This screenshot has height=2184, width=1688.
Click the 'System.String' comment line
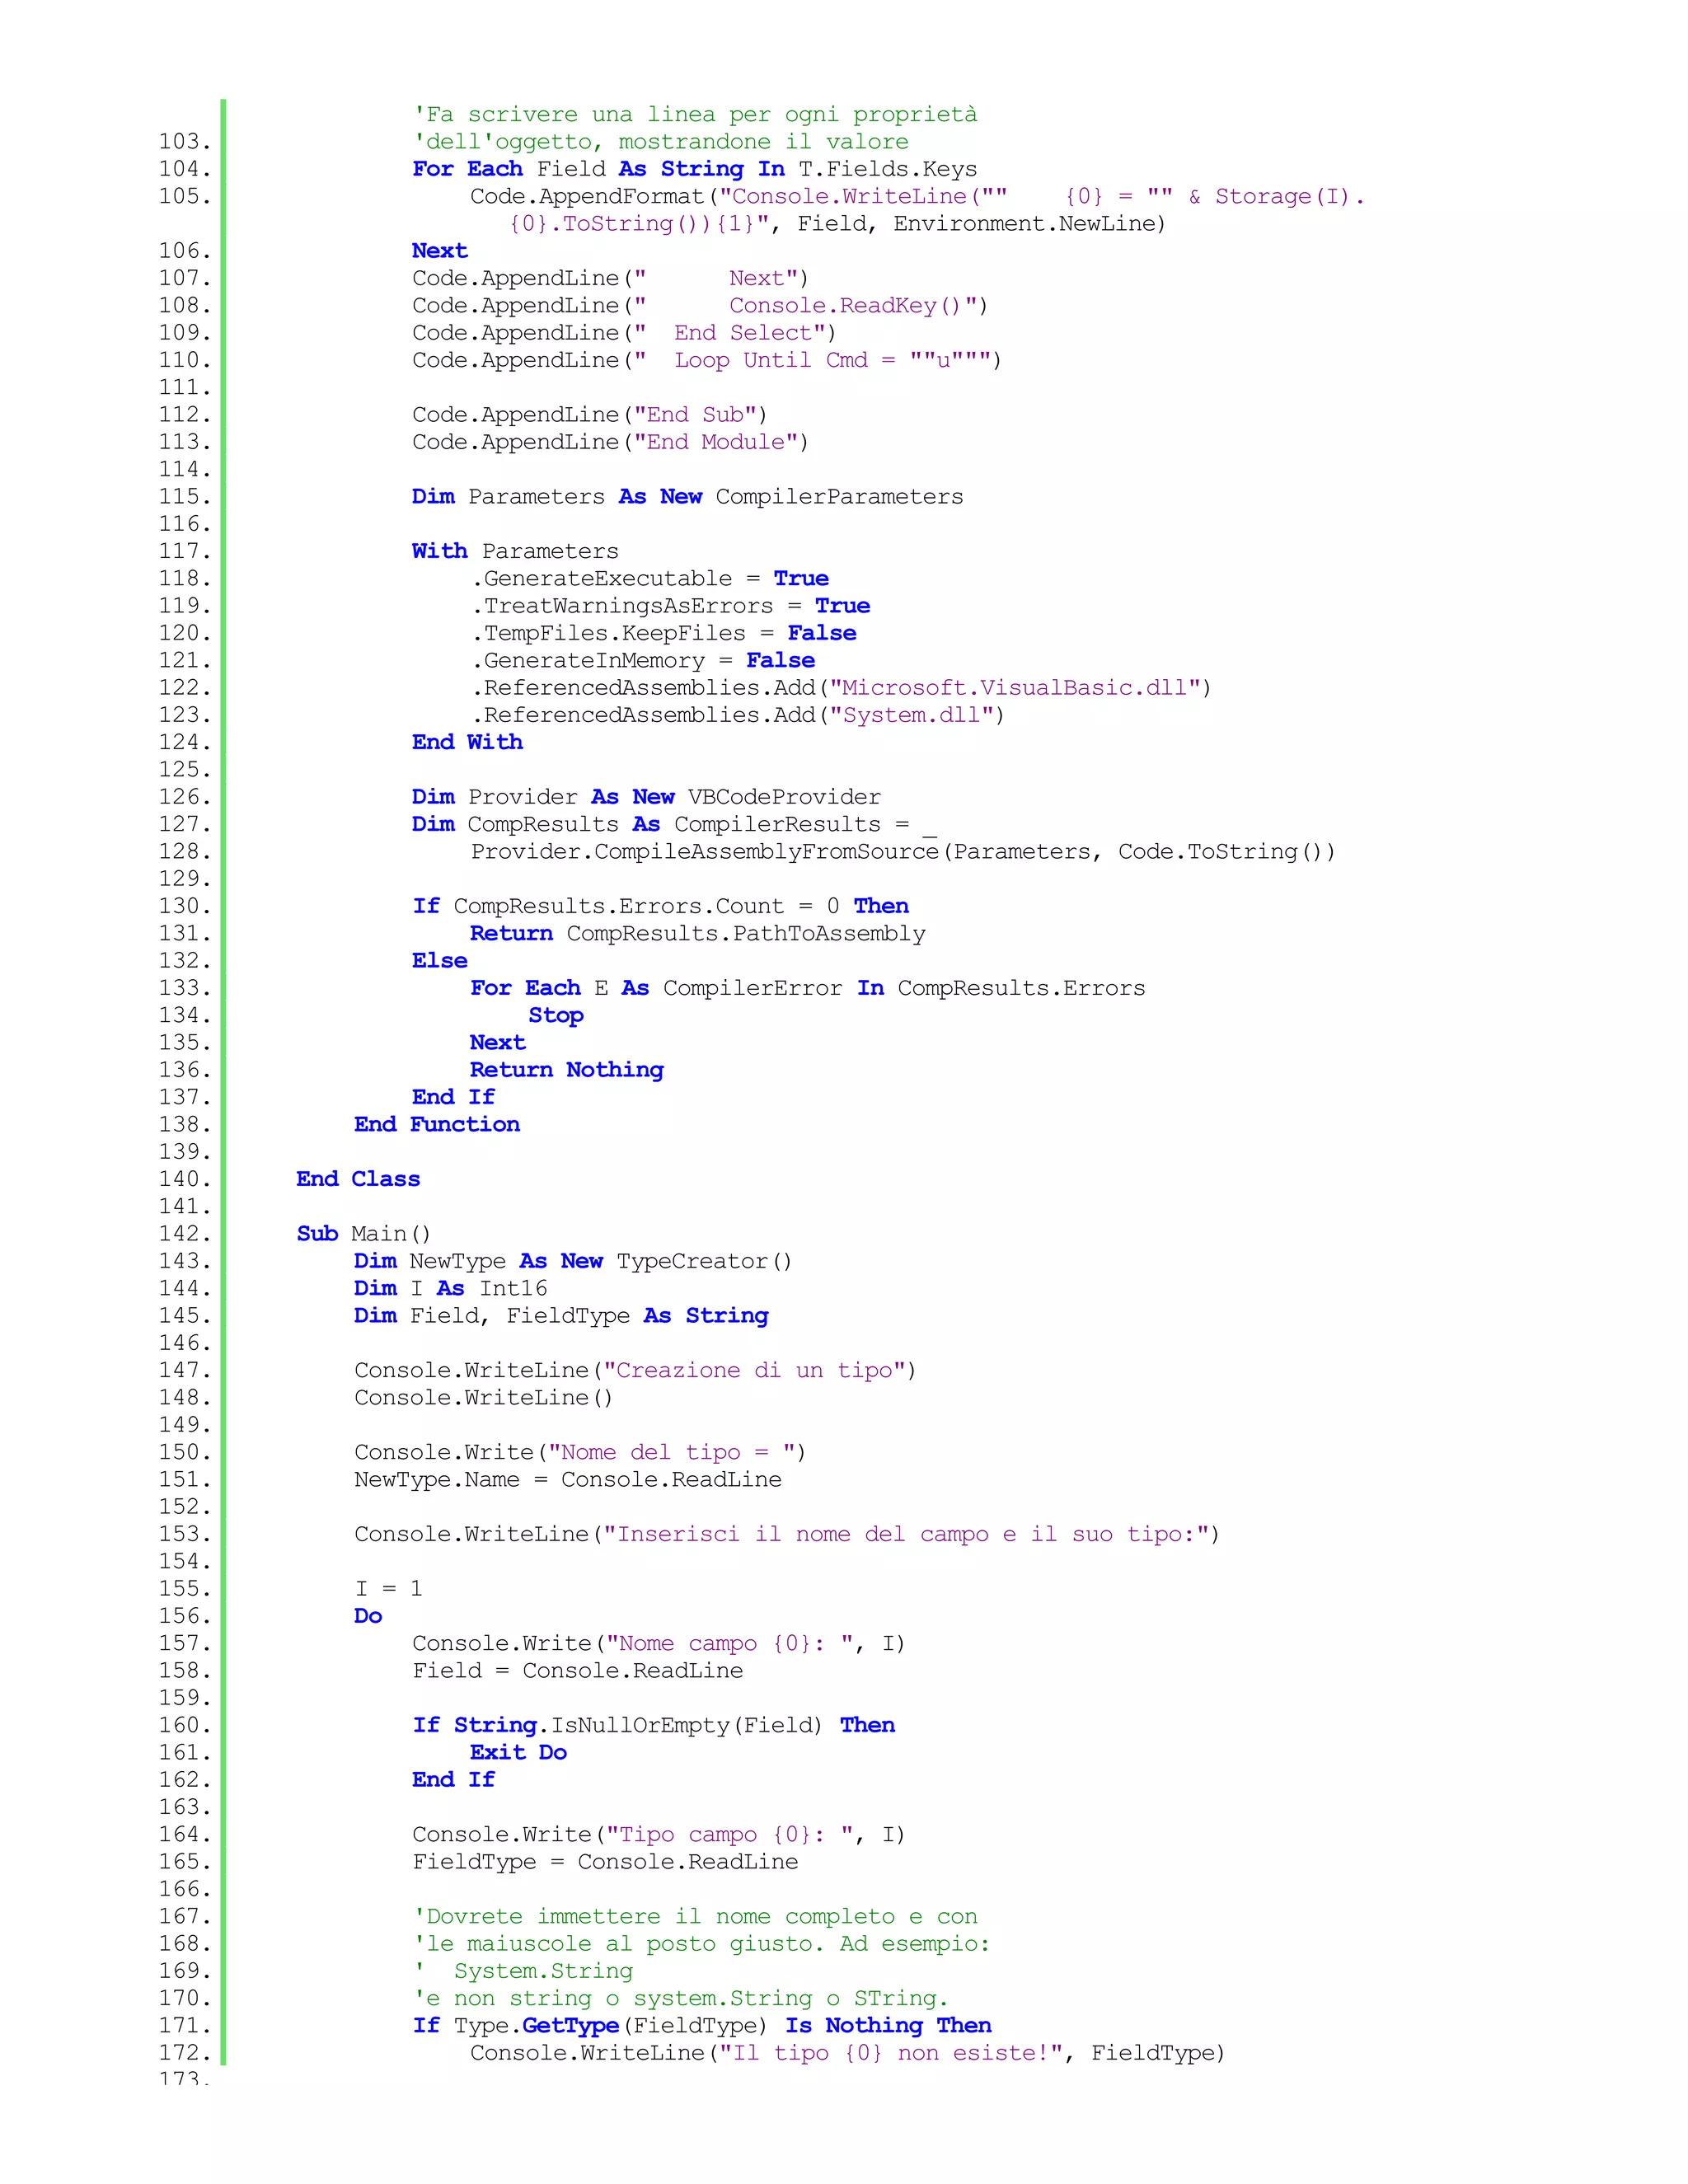point(523,1971)
